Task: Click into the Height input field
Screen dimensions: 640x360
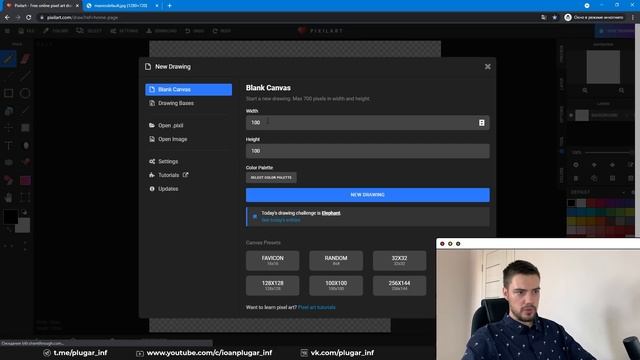Action: coord(367,151)
